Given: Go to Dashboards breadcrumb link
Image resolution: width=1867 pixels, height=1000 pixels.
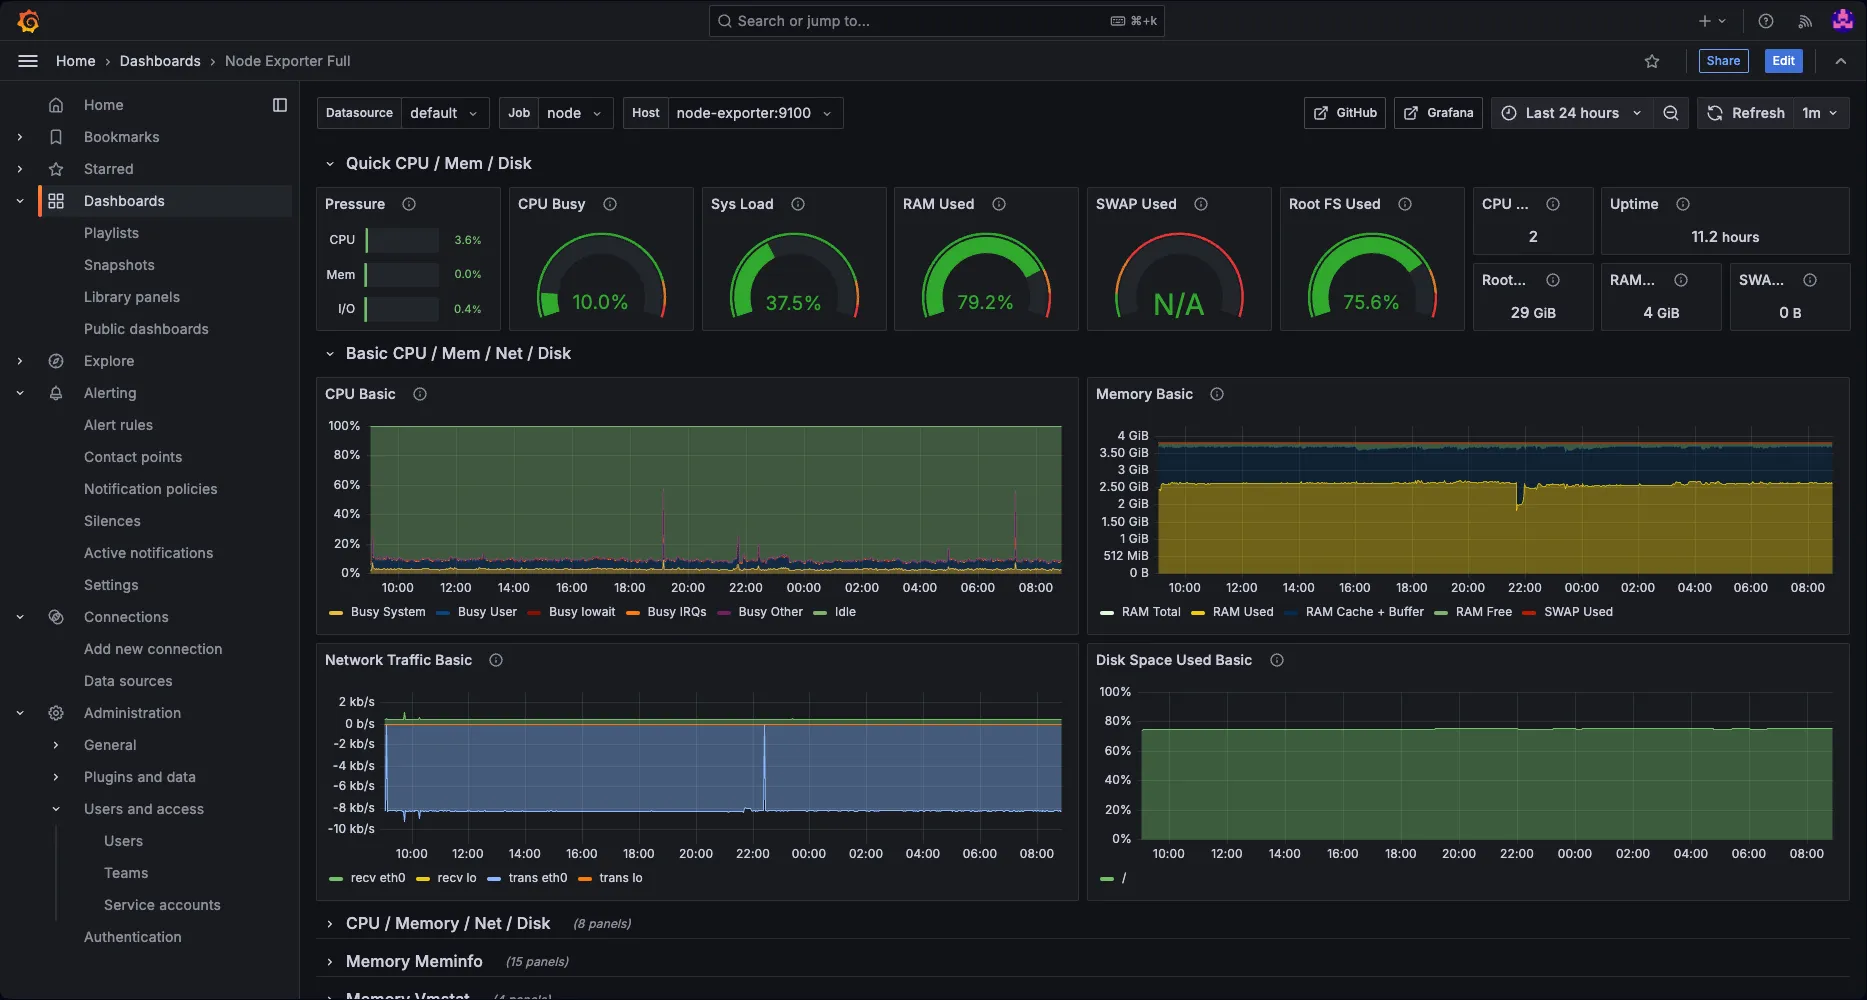Looking at the screenshot, I should 160,61.
